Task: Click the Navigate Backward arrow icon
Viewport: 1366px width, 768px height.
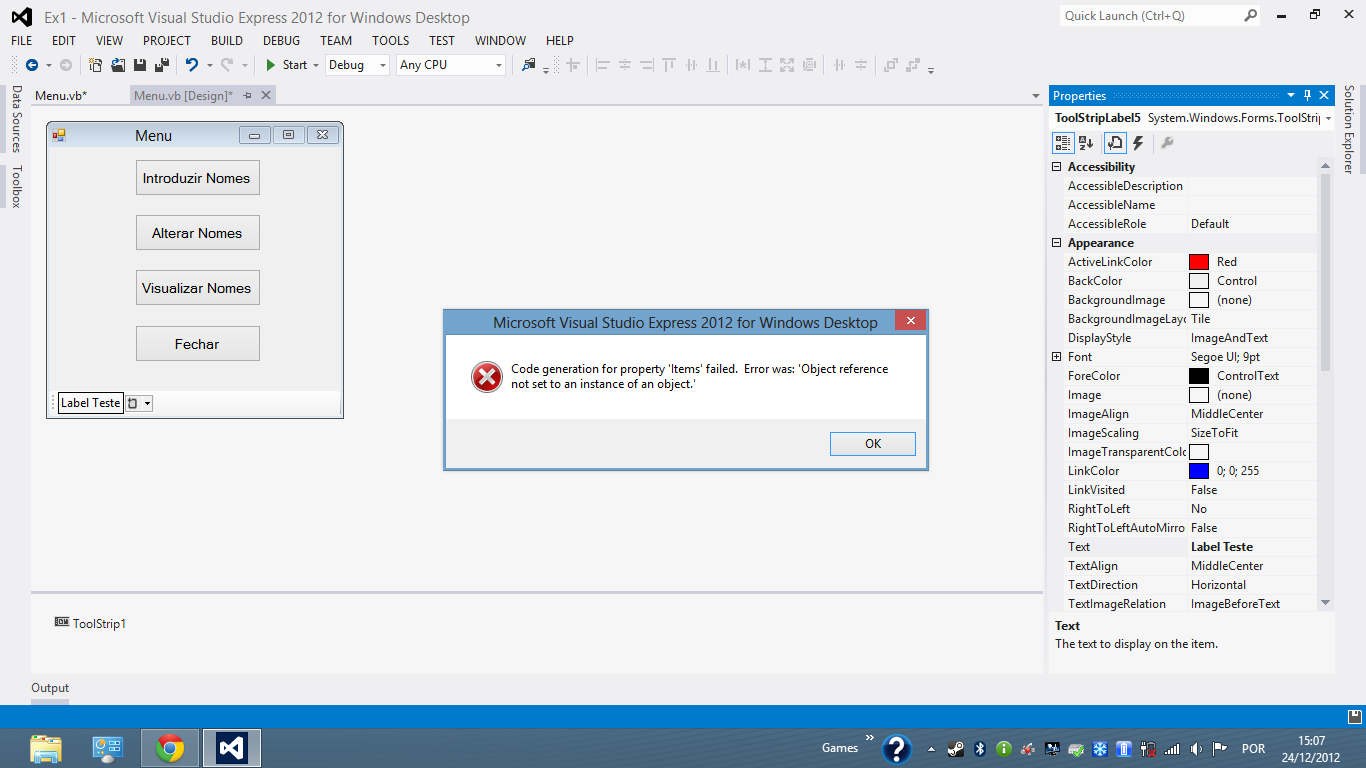Action: [x=31, y=65]
